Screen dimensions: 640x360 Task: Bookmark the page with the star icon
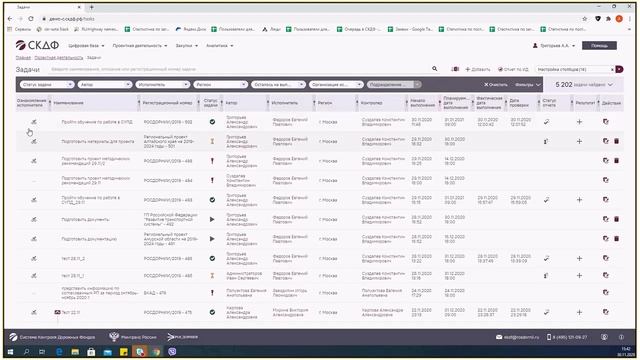point(584,19)
